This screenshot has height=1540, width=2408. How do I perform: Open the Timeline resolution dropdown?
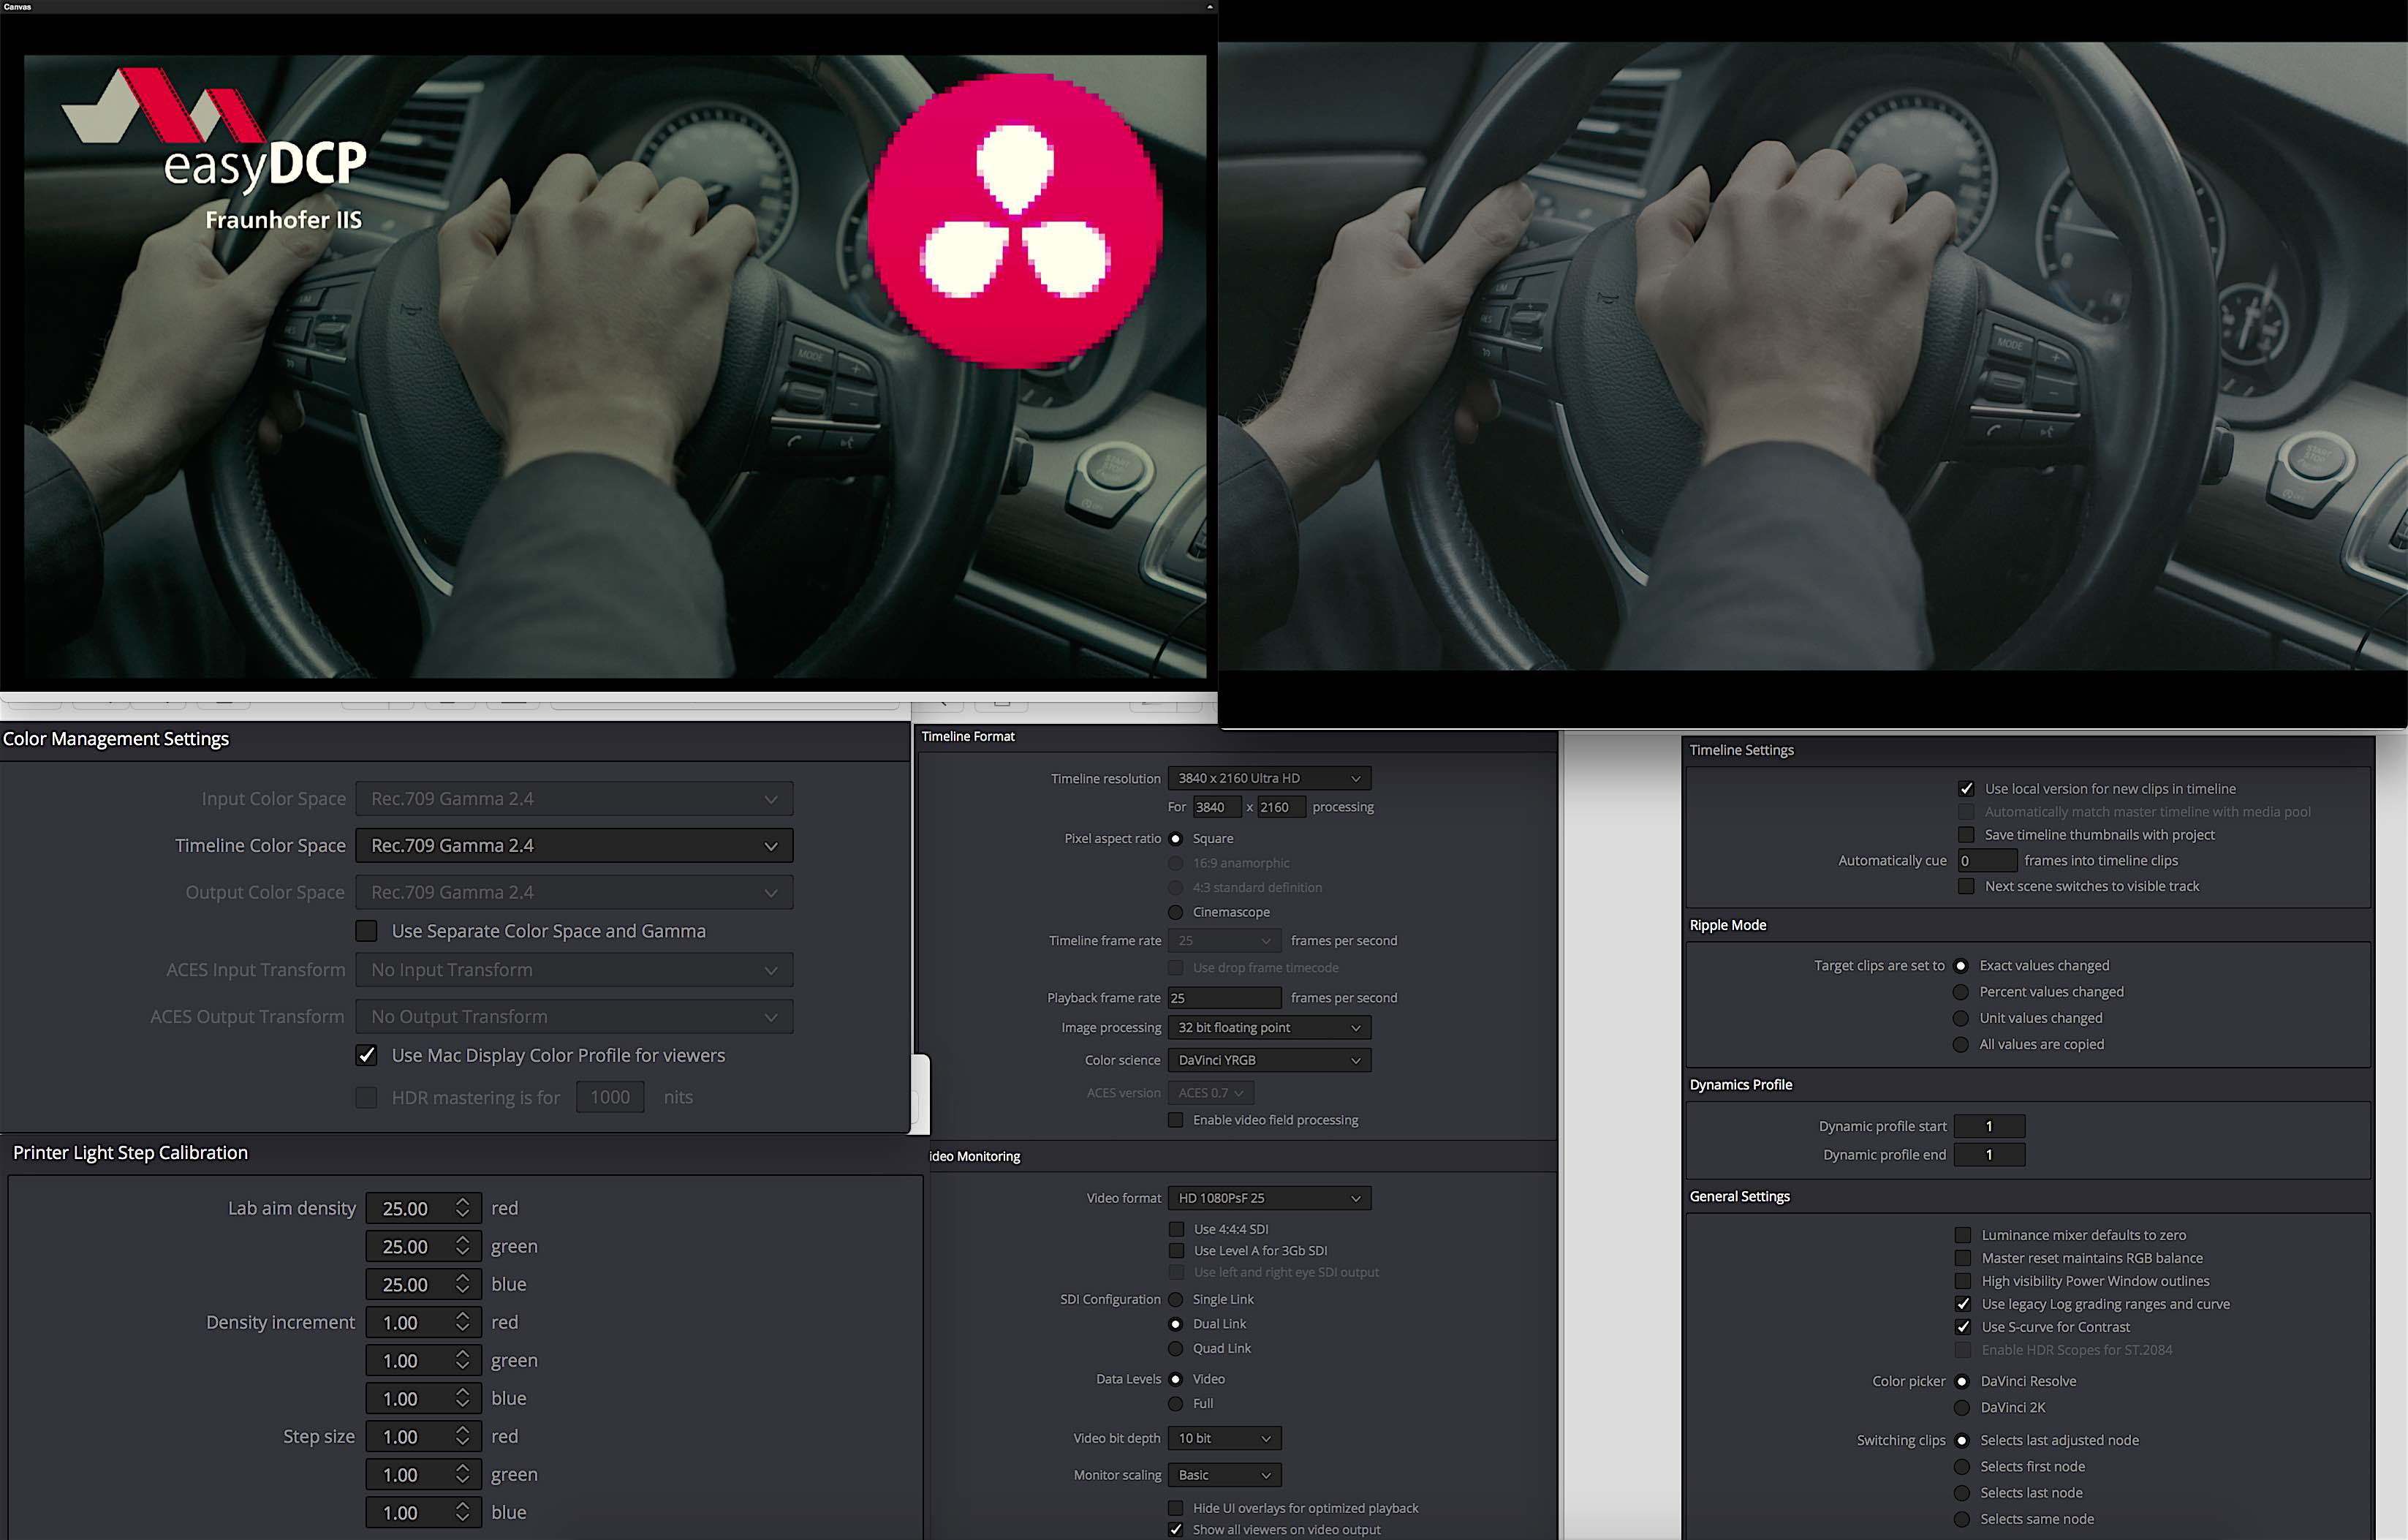(x=1269, y=778)
